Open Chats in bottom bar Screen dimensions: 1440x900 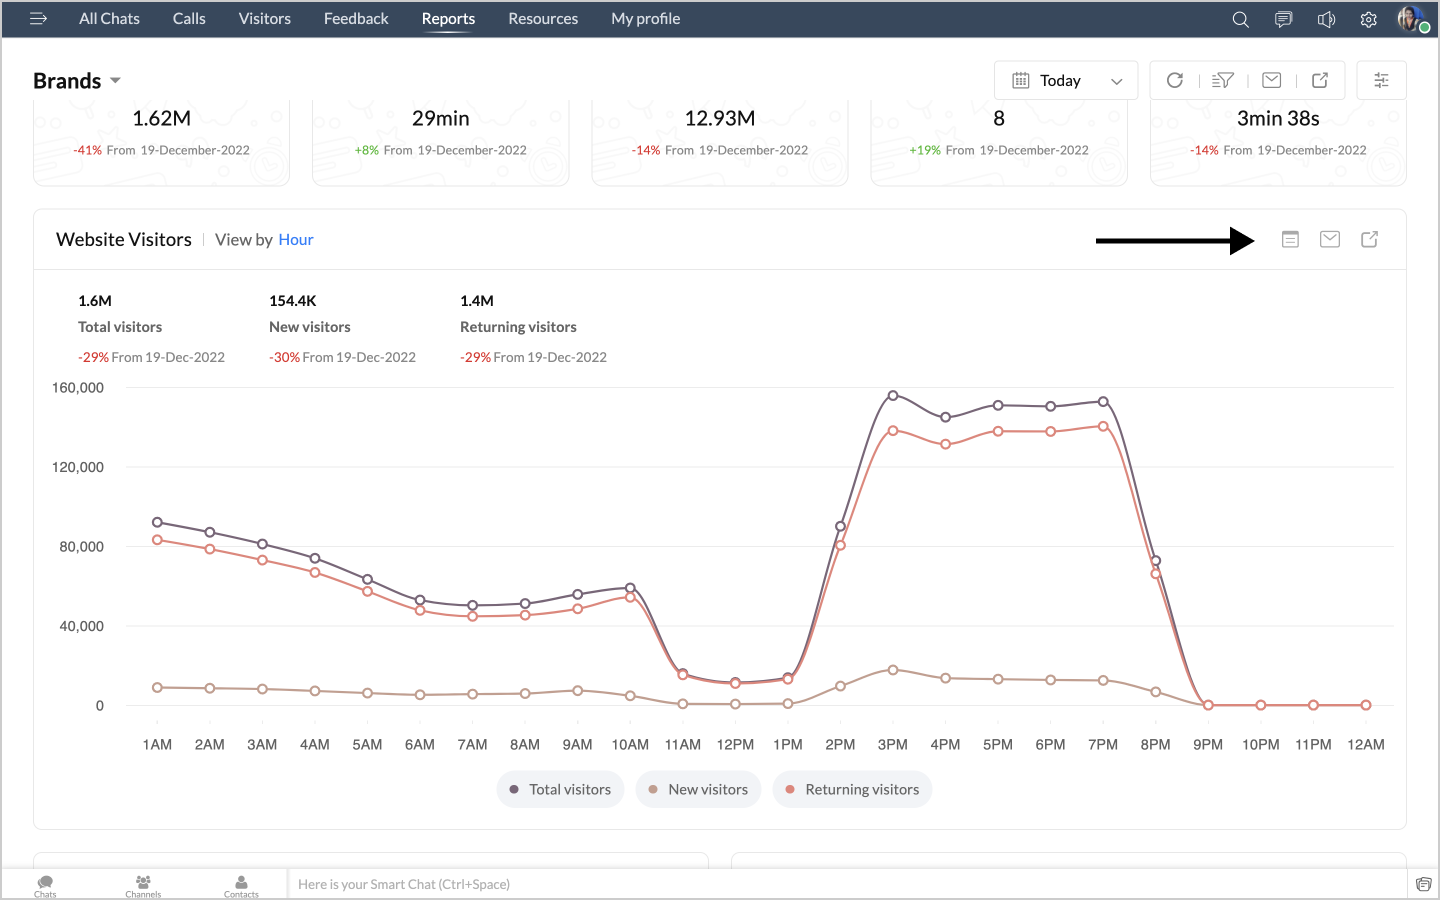click(x=45, y=885)
